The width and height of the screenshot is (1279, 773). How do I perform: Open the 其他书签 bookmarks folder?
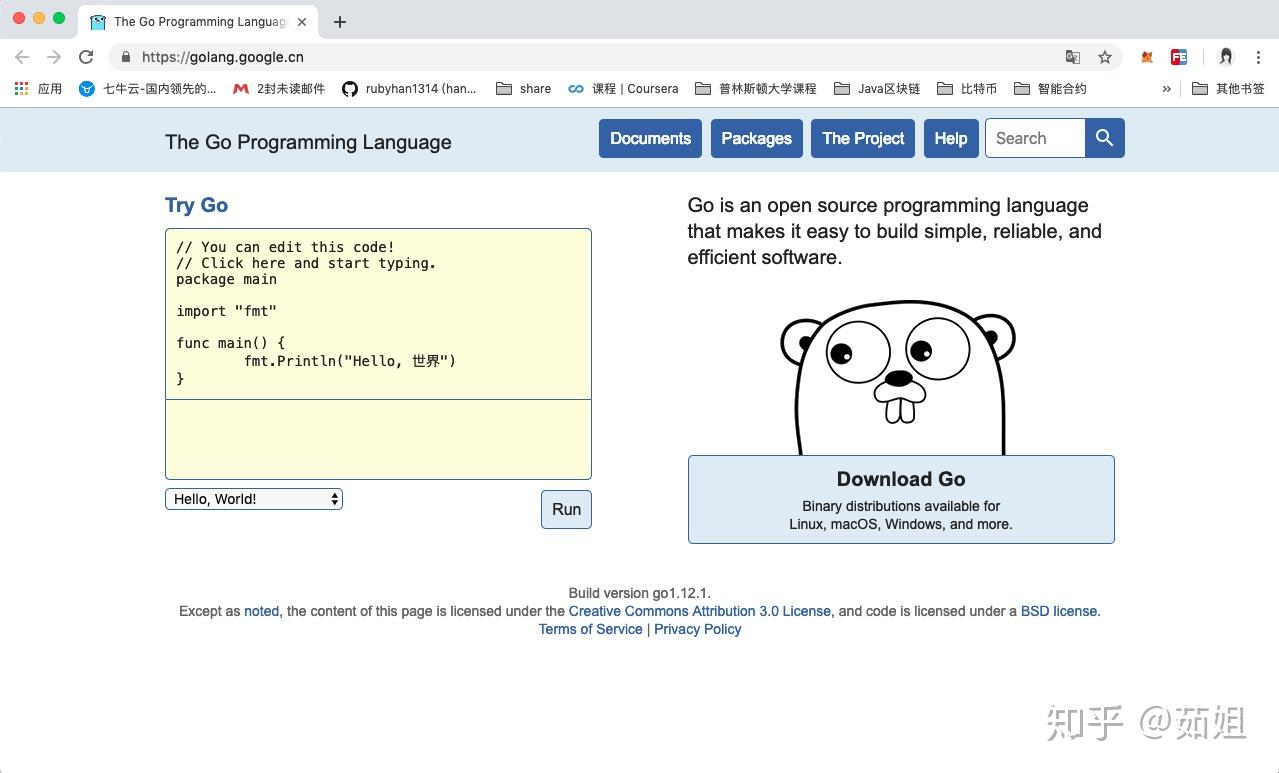(1227, 88)
